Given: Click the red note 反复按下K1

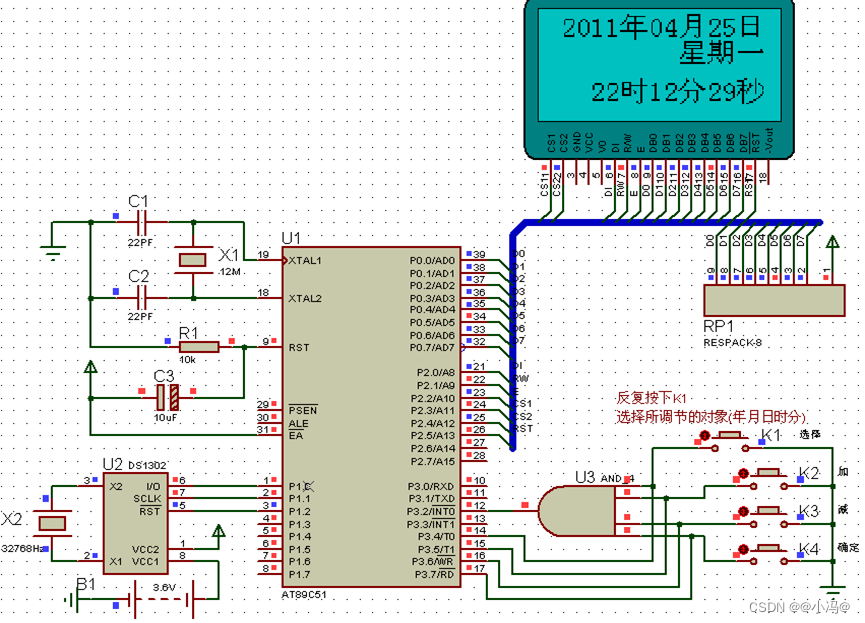Looking at the screenshot, I should coord(651,398).
